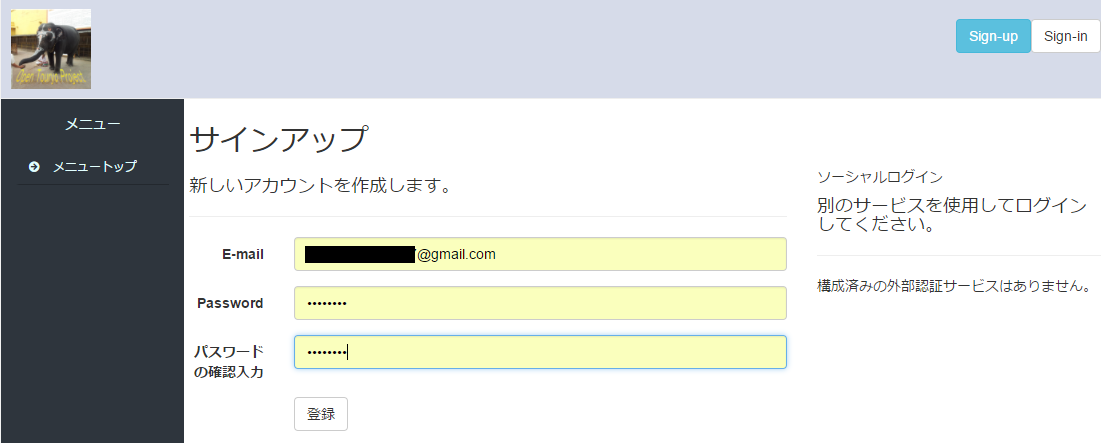
Task: Click the ソーシャルログイン section heading
Action: 880,177
